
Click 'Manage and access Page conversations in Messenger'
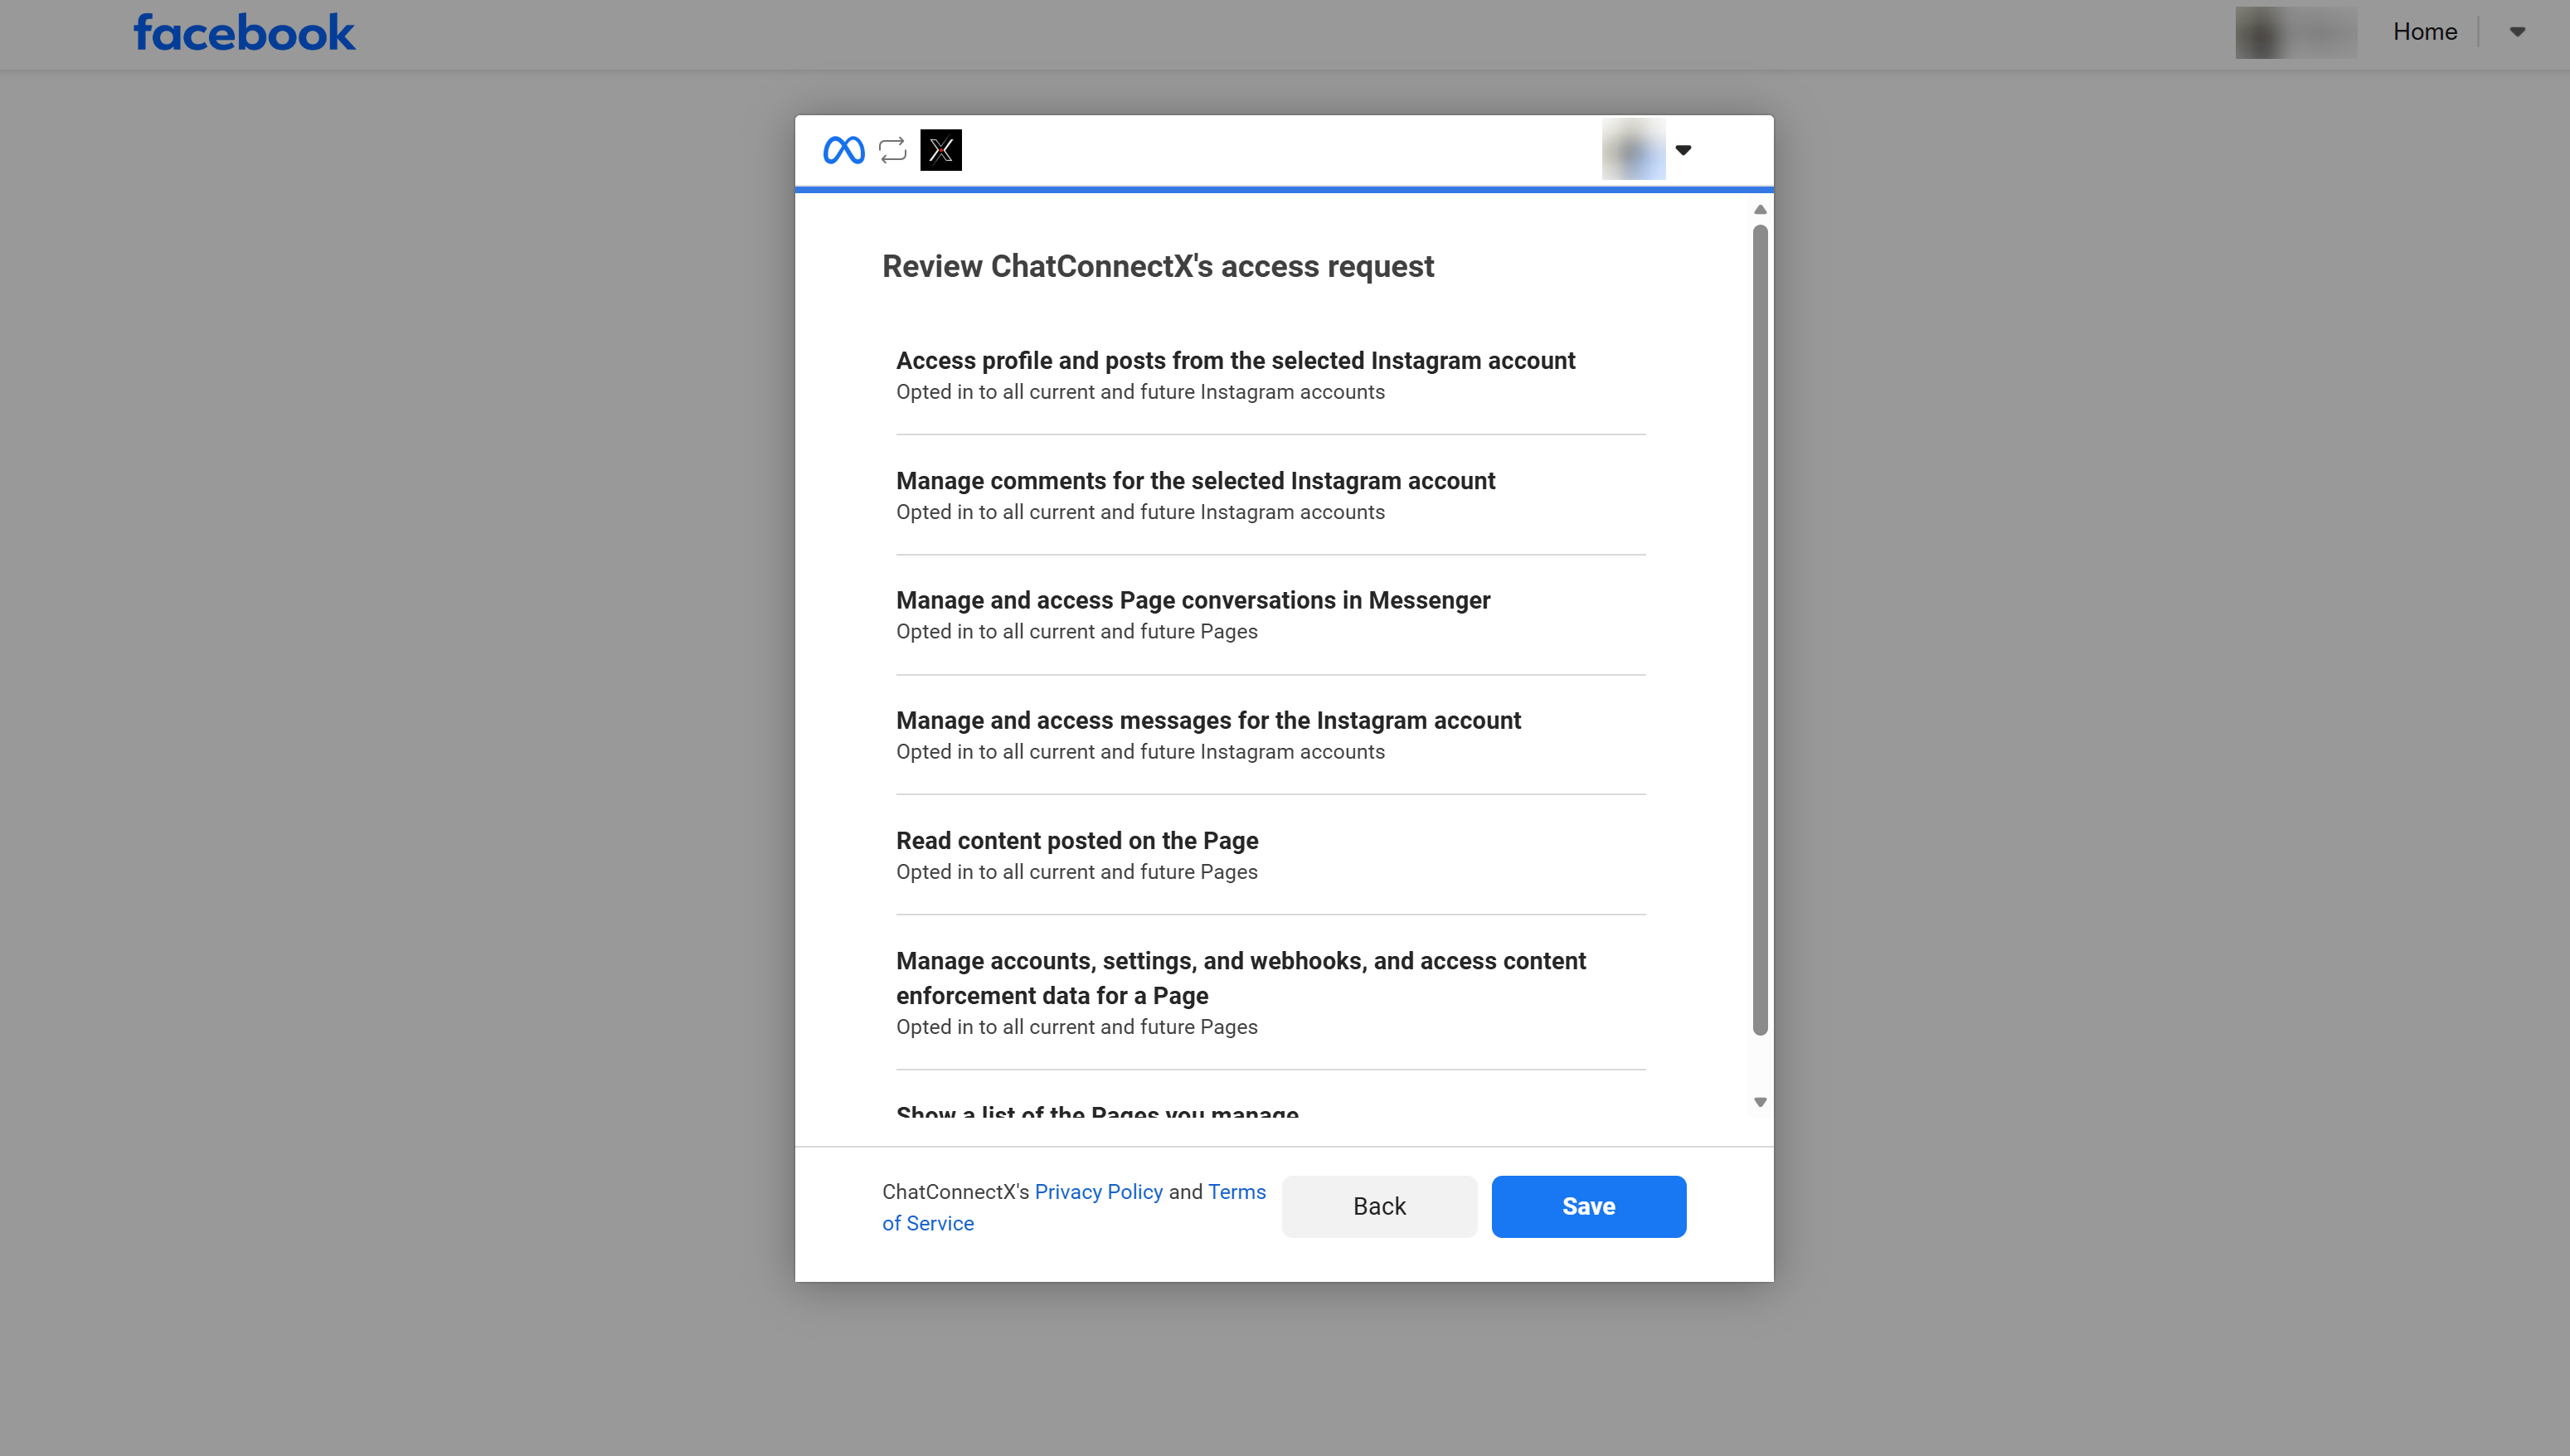point(1193,600)
